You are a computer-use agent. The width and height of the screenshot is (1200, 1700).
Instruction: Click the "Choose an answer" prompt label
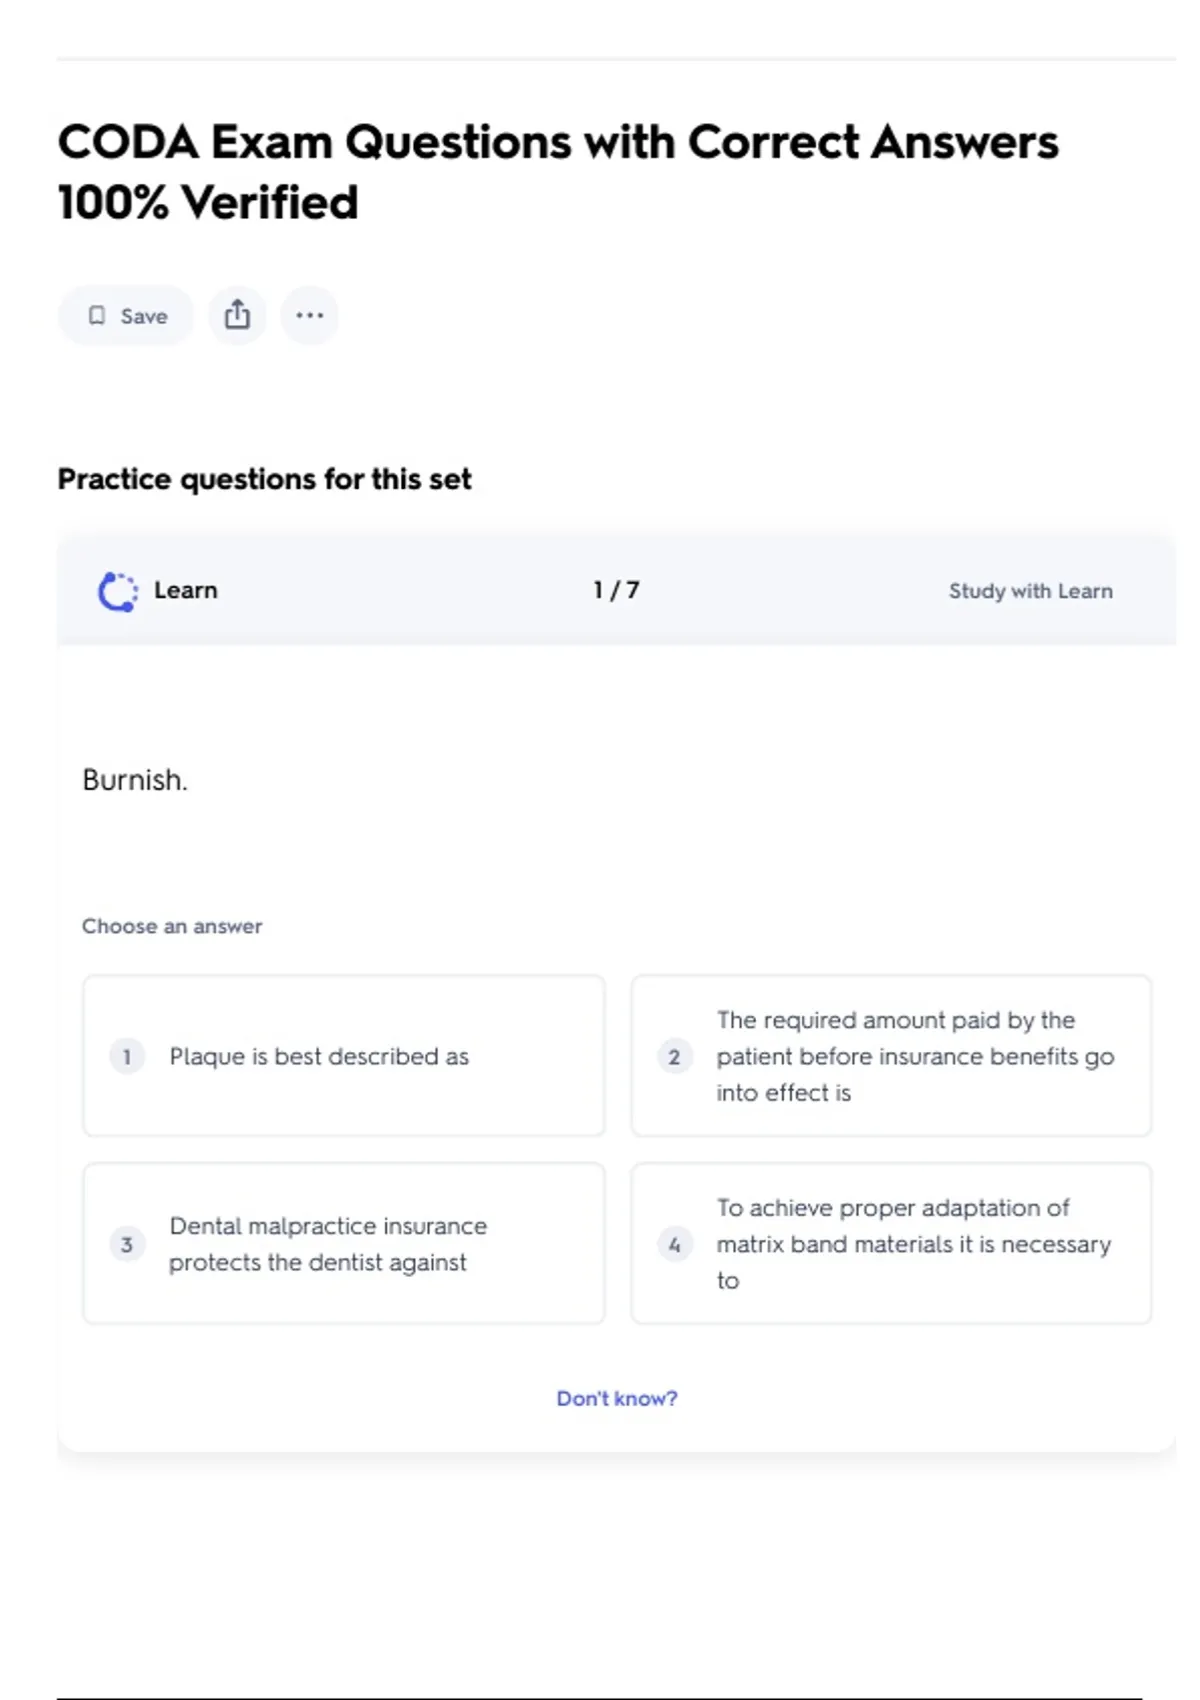point(172,926)
